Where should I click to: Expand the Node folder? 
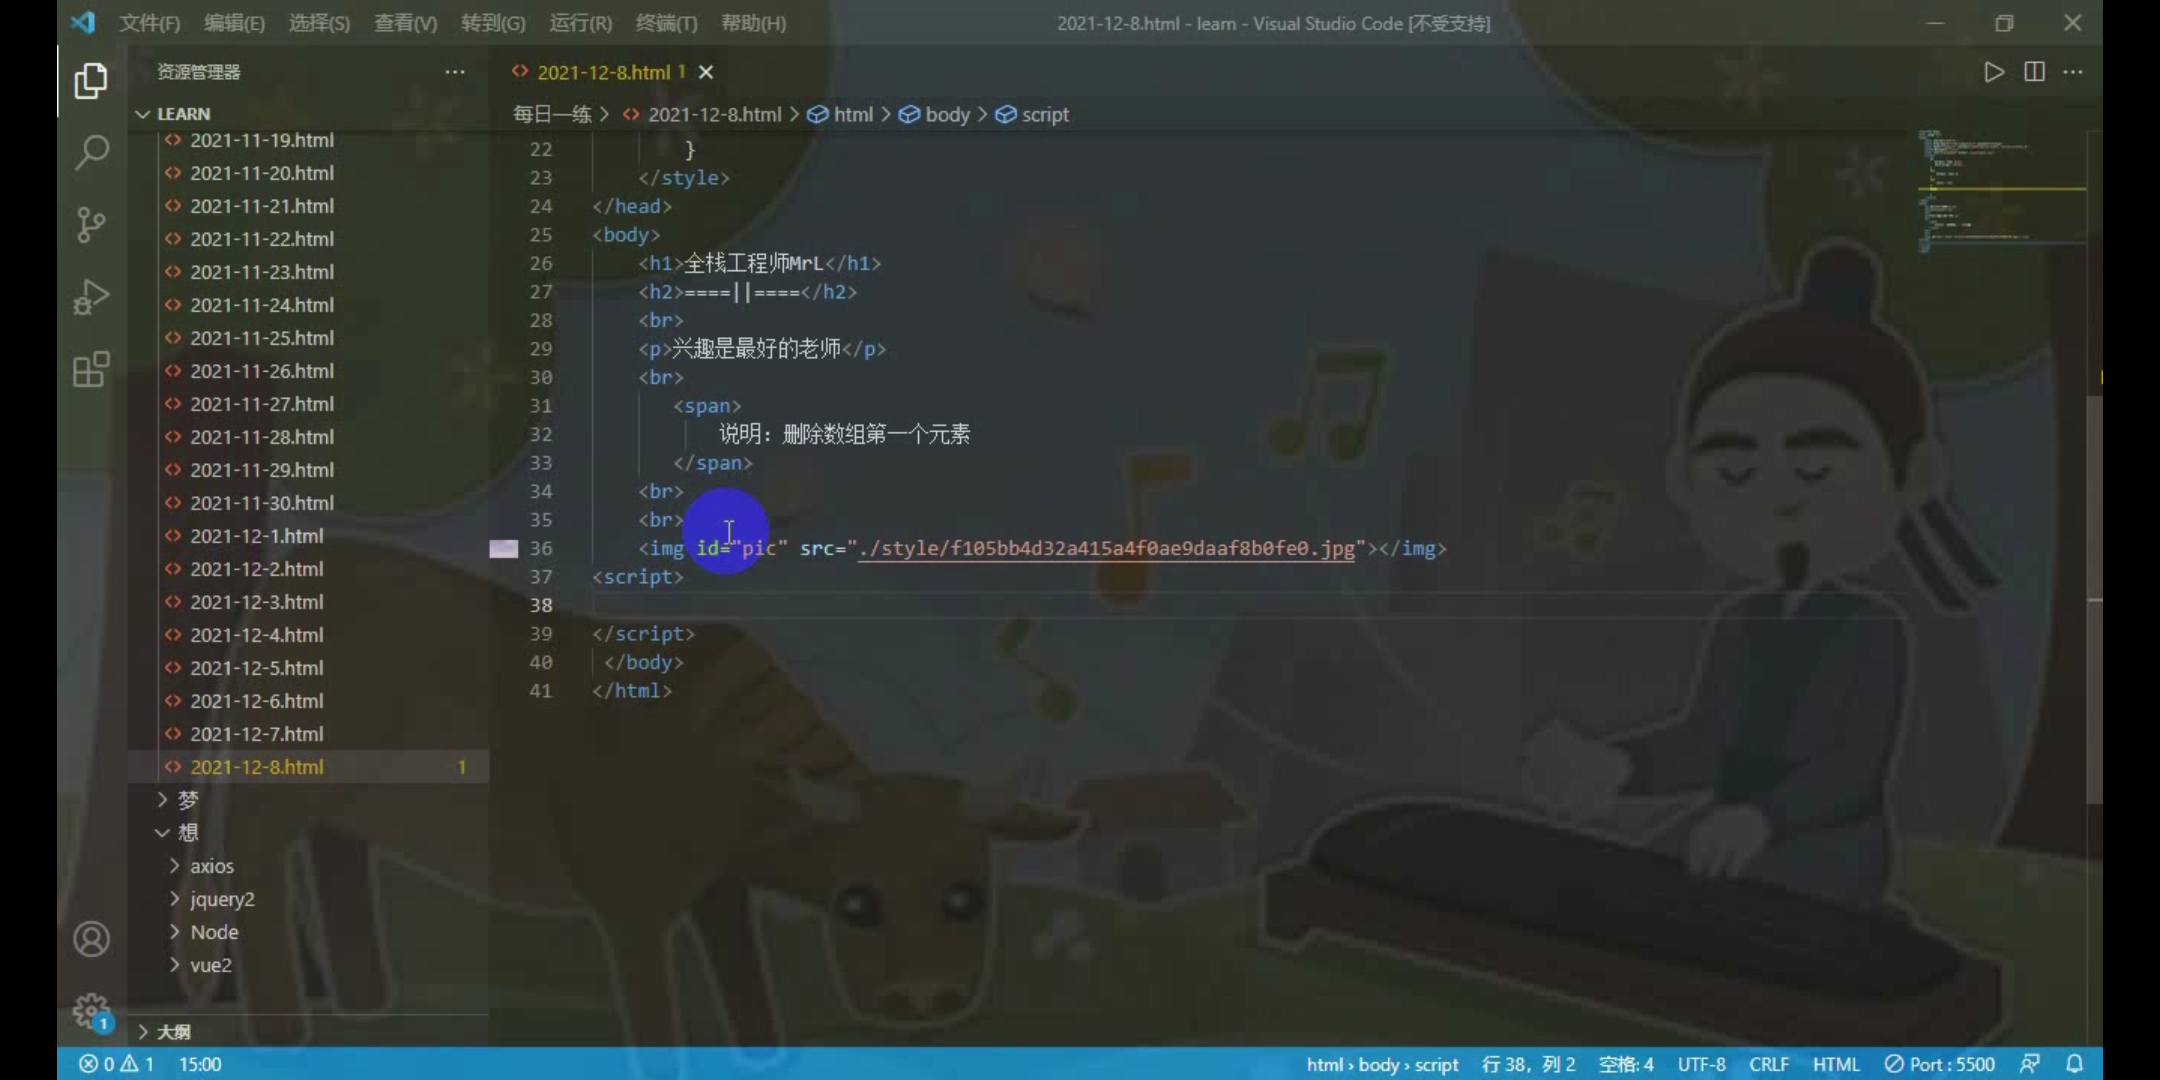pyautogui.click(x=309, y=932)
